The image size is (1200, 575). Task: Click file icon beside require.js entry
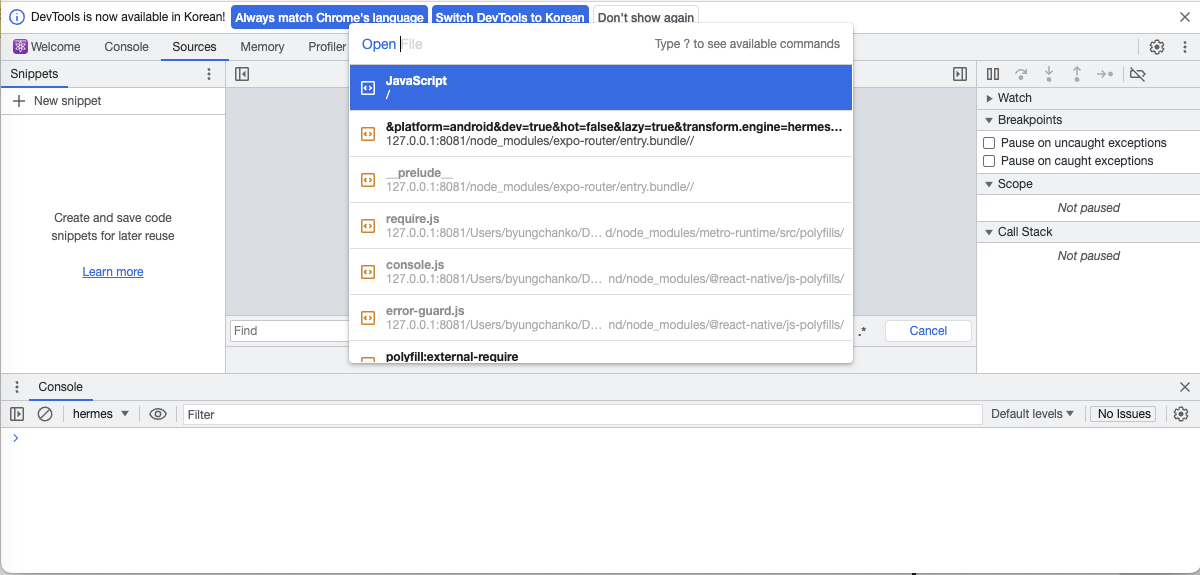click(368, 226)
